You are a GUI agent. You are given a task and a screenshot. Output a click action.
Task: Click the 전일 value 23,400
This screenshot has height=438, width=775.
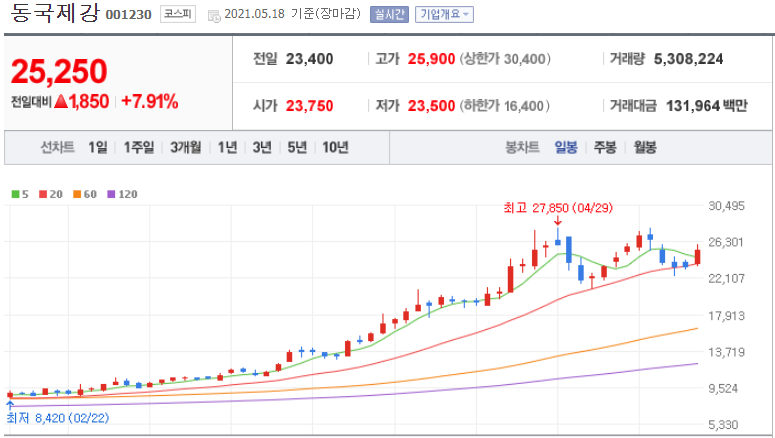tap(309, 59)
